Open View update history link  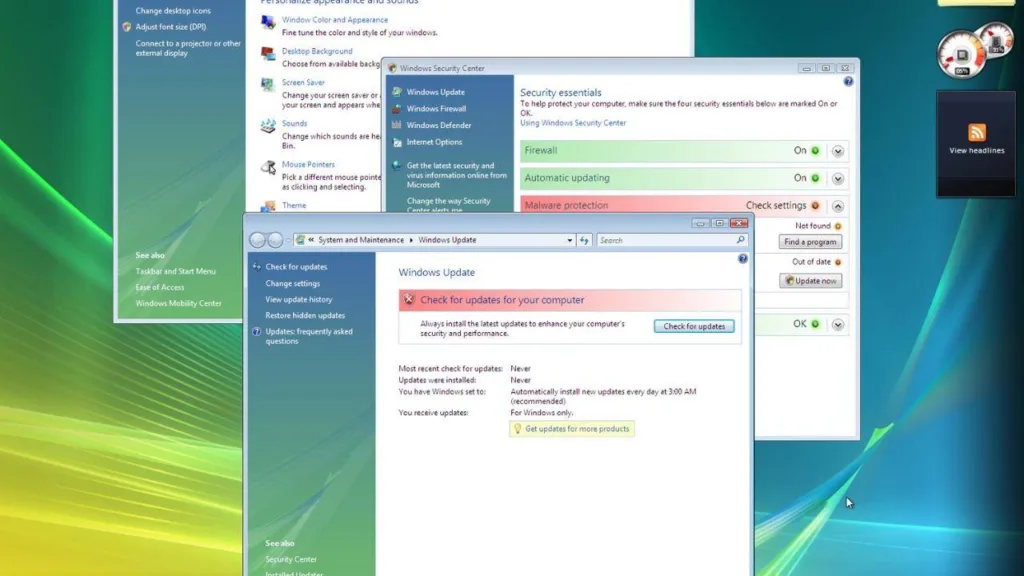click(x=298, y=299)
